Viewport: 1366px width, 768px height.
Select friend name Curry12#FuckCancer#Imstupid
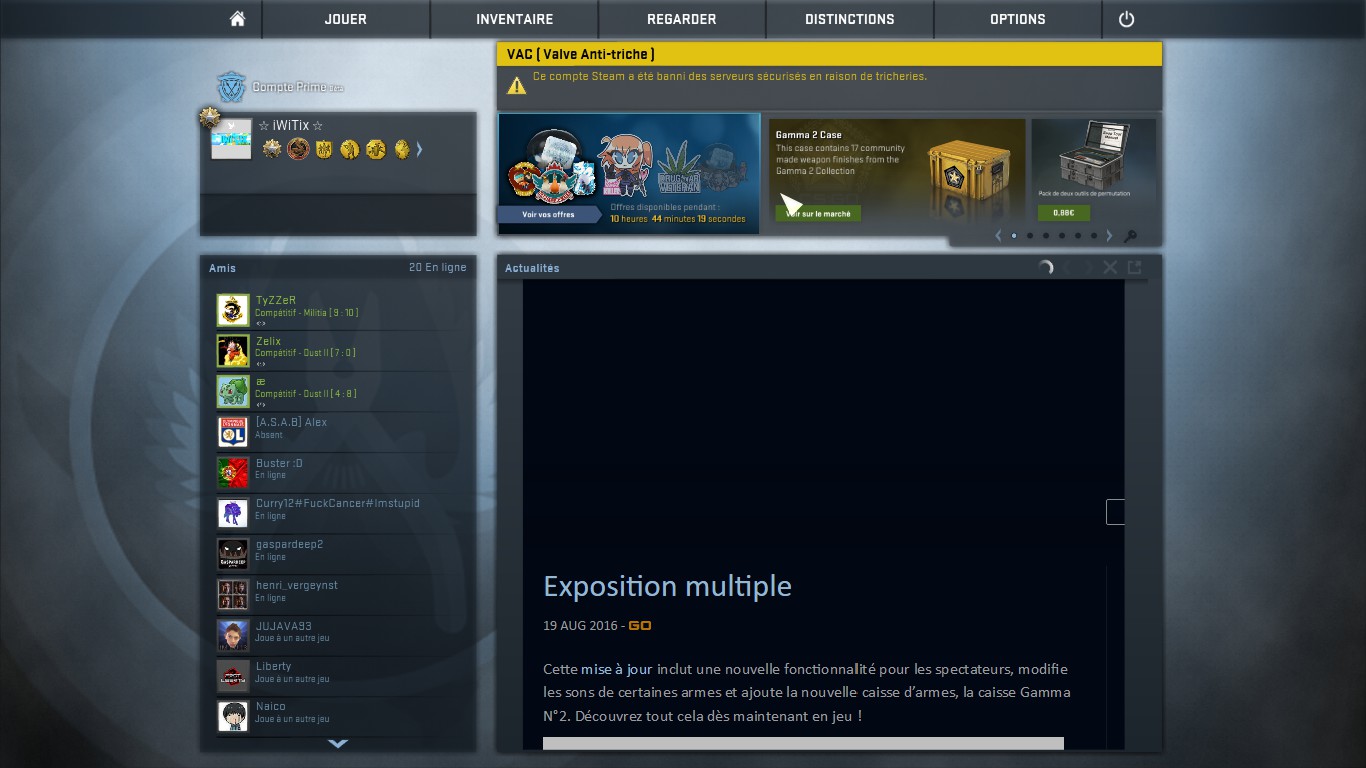click(338, 503)
